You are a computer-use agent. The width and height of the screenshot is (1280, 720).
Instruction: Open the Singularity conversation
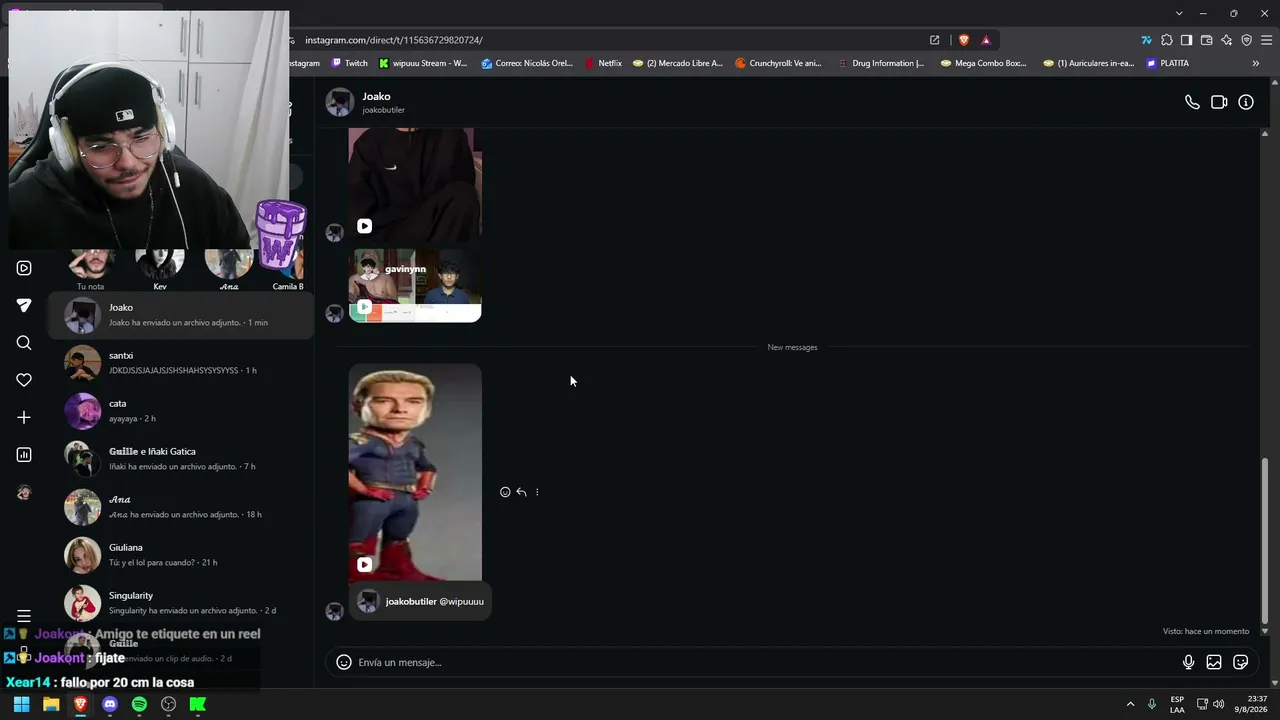tap(181, 603)
